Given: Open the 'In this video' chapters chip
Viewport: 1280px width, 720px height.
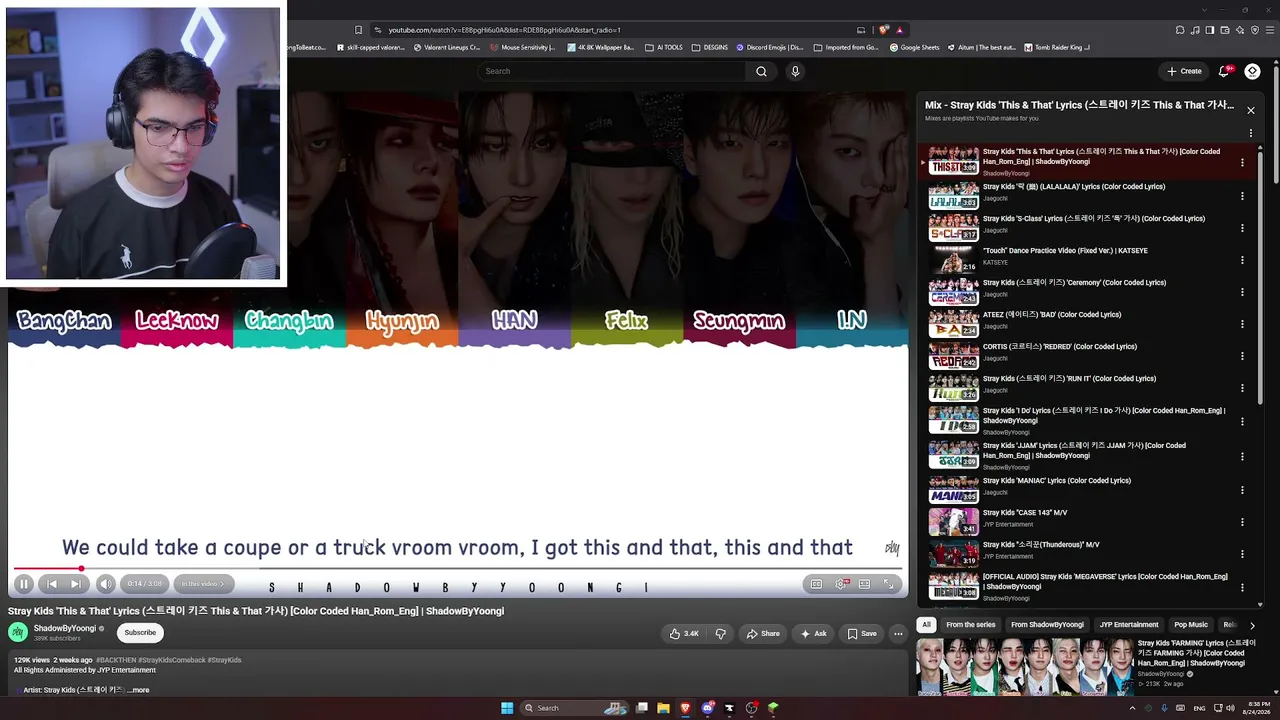Looking at the screenshot, I should tap(203, 584).
